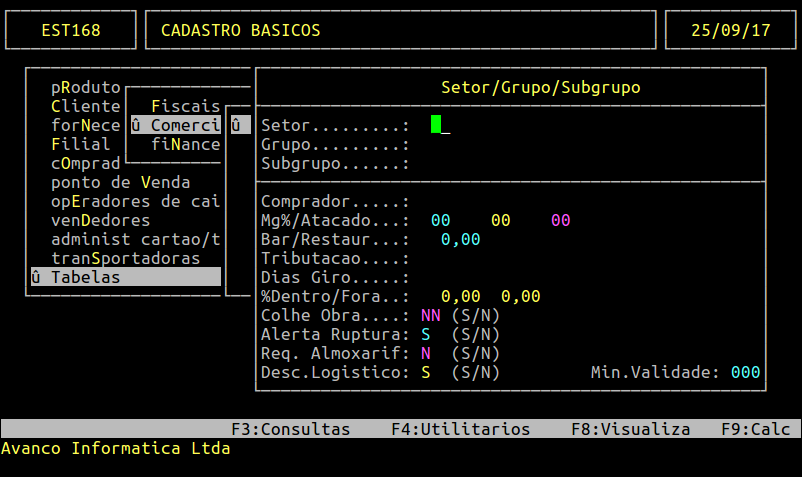Click the CADASTRO BASICOS header title

click(x=241, y=30)
